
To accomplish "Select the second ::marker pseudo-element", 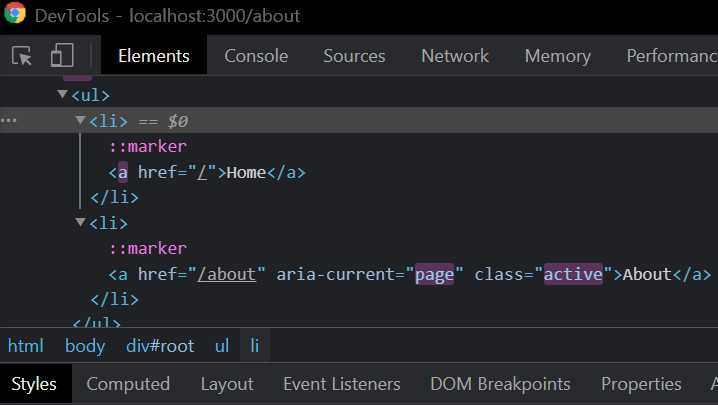I will (147, 248).
